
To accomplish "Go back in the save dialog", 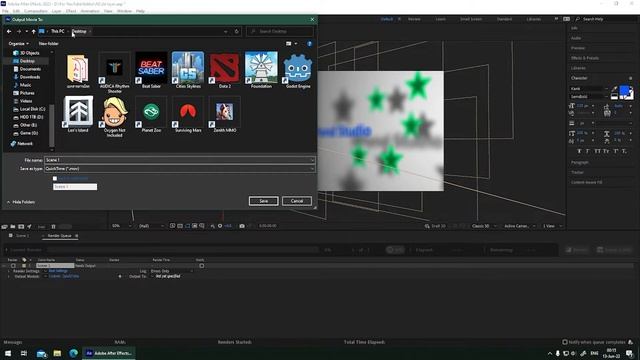I will [9, 31].
